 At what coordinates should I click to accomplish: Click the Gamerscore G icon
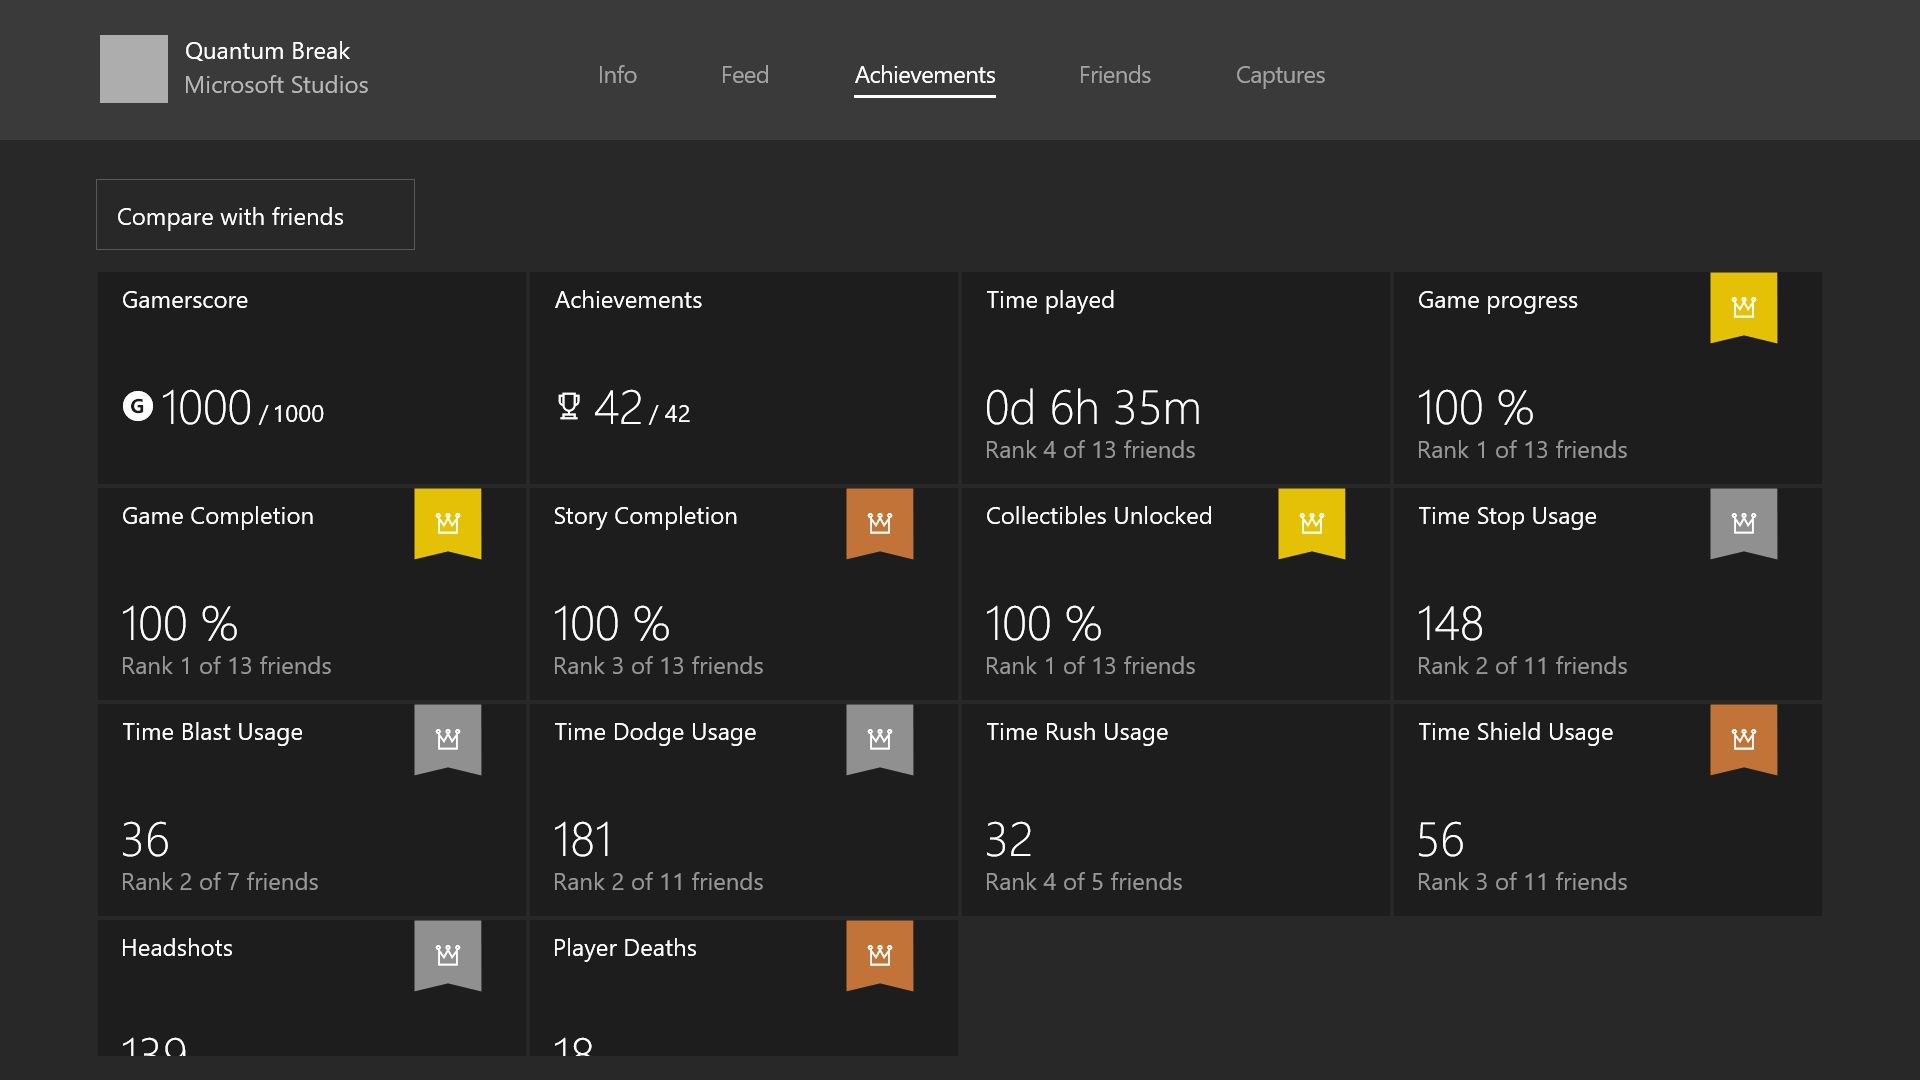[137, 406]
